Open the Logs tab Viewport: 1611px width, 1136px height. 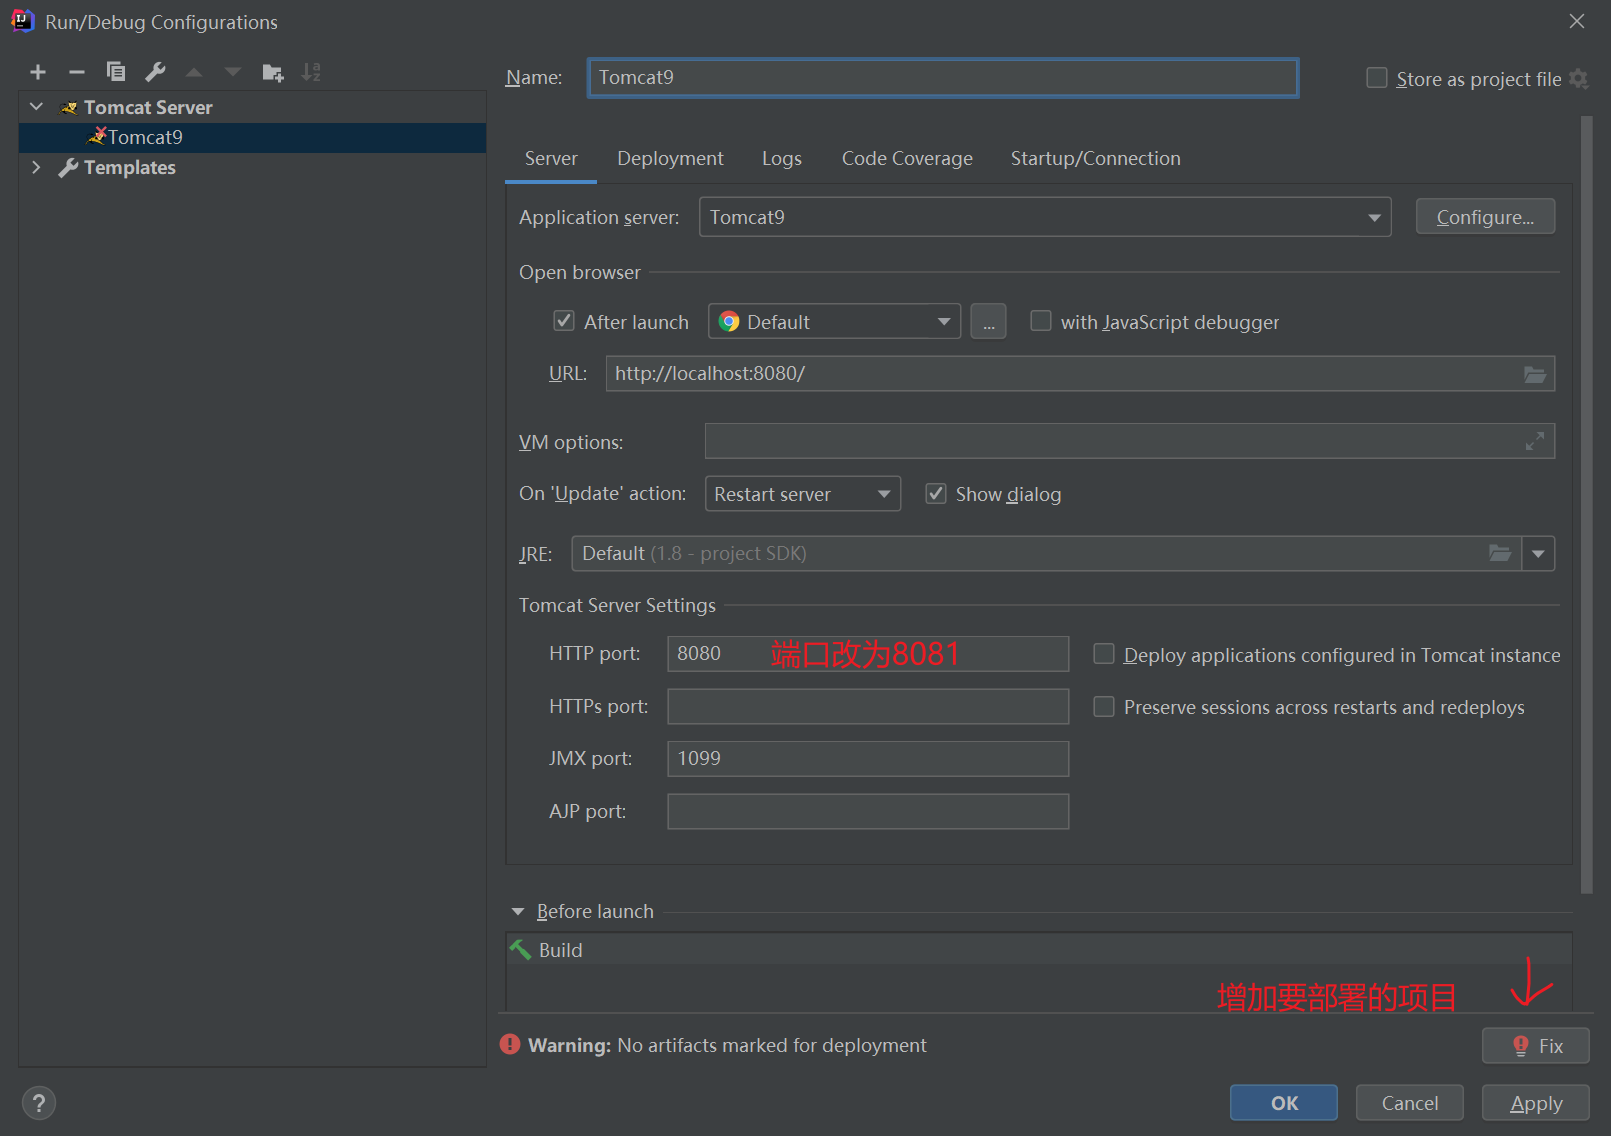pos(781,159)
